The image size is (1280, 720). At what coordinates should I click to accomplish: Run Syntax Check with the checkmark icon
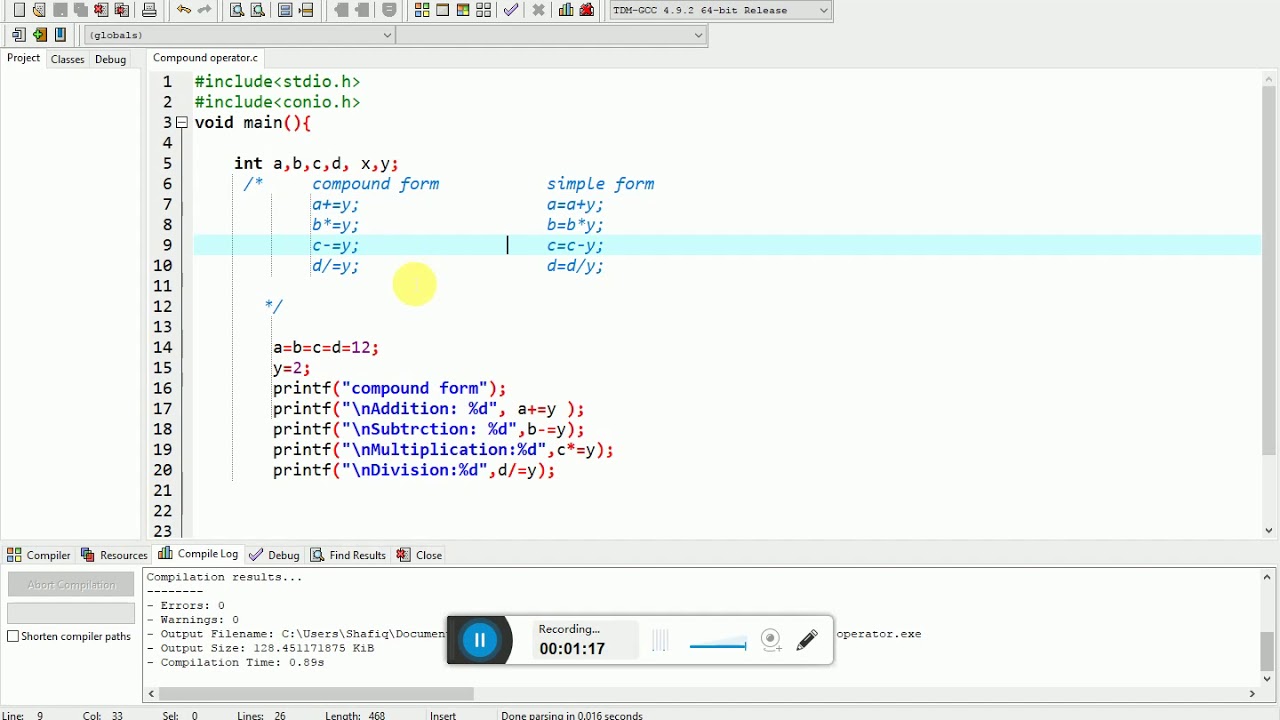[510, 10]
